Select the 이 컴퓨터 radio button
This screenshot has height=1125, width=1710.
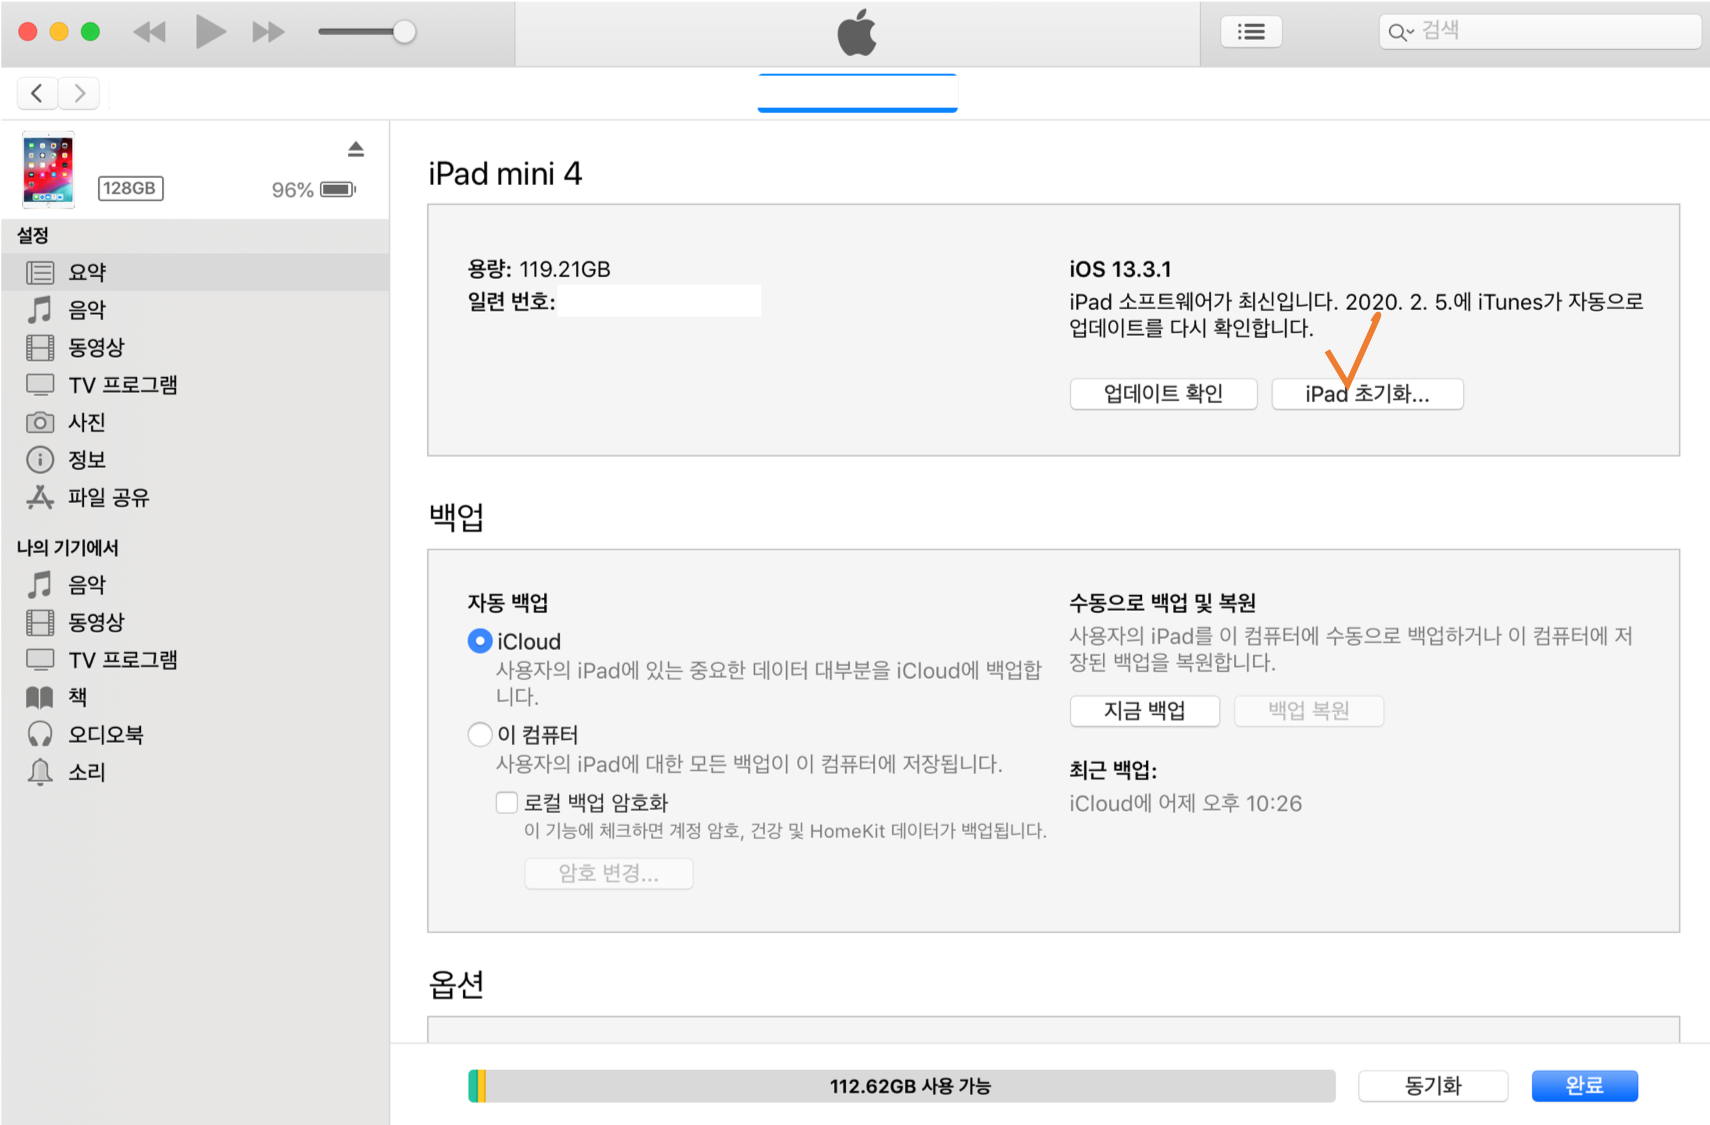coord(480,735)
